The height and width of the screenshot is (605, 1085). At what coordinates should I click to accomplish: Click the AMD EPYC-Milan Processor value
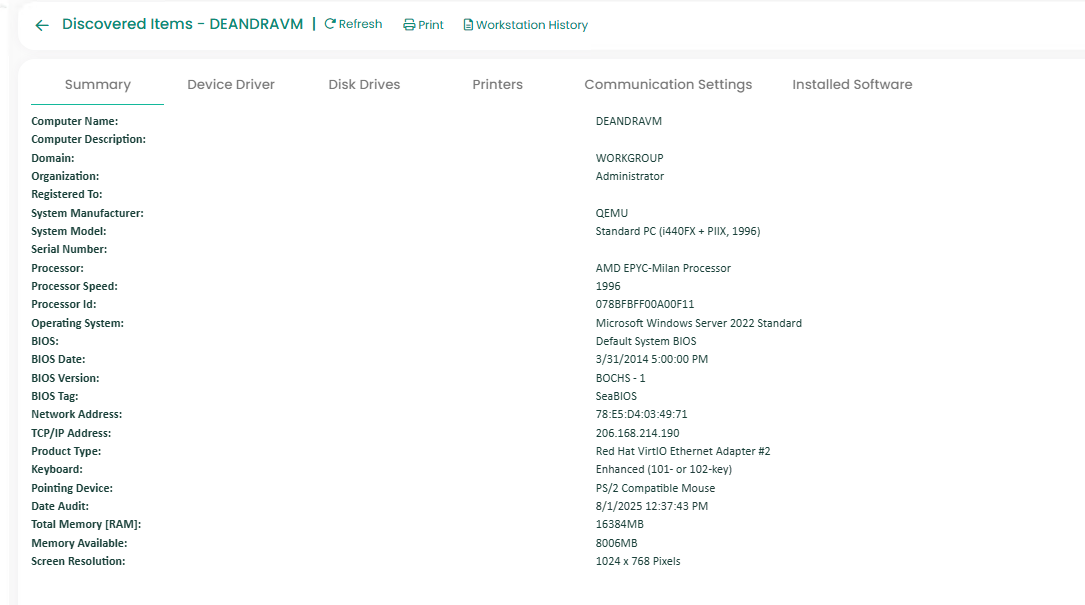(x=663, y=268)
